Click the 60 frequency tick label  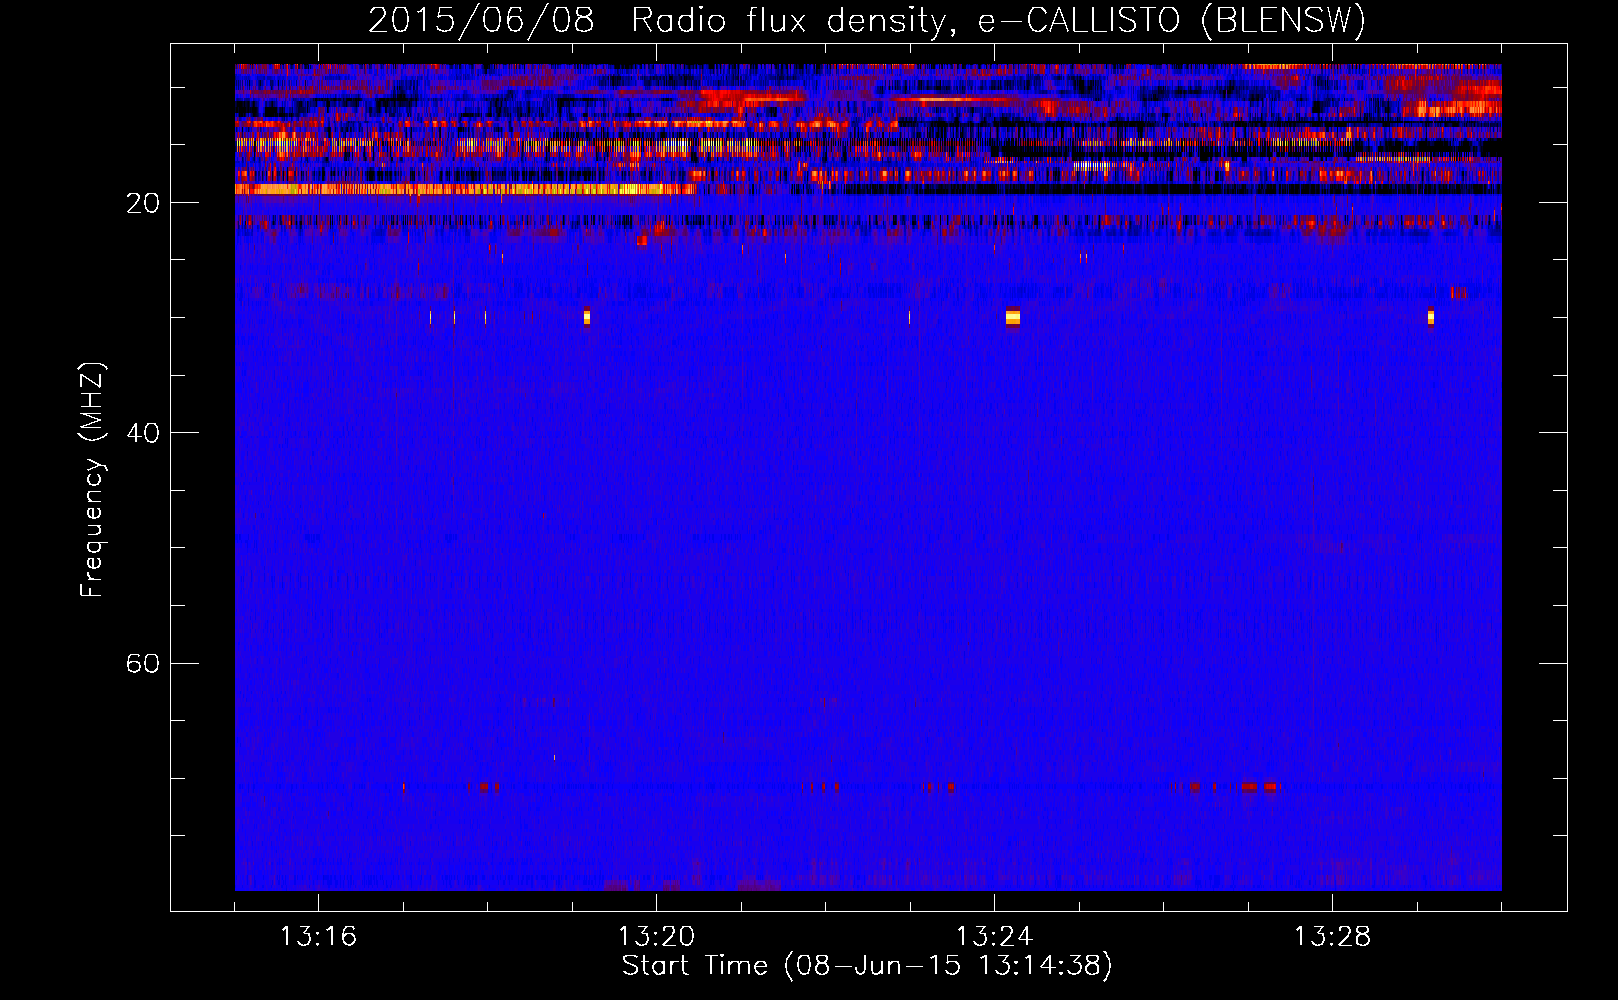[x=143, y=663]
